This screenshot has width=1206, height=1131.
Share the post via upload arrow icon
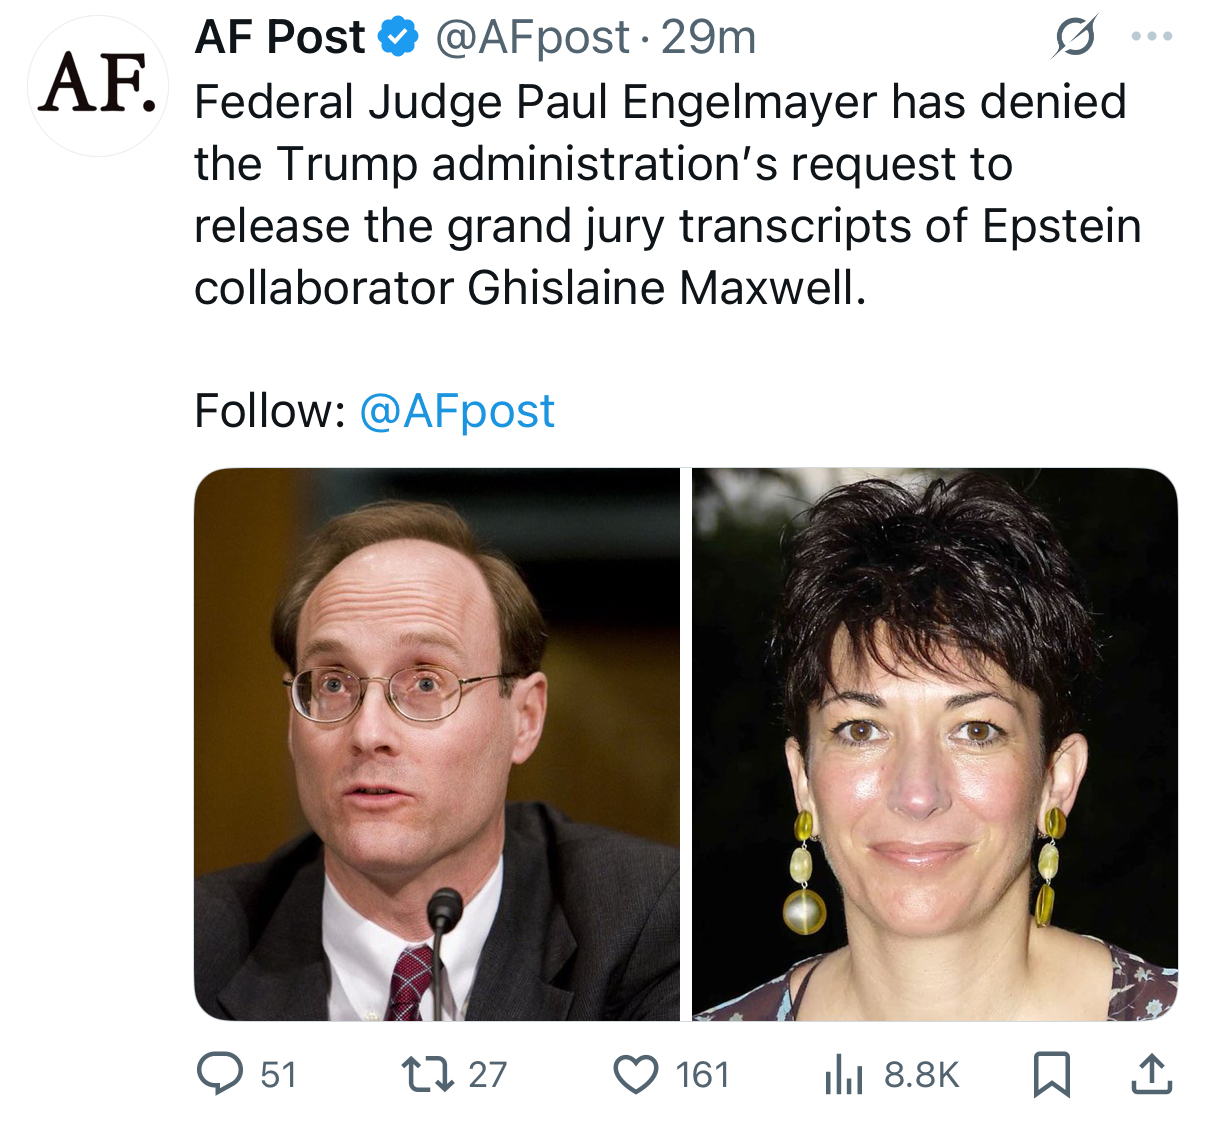point(1151,1074)
